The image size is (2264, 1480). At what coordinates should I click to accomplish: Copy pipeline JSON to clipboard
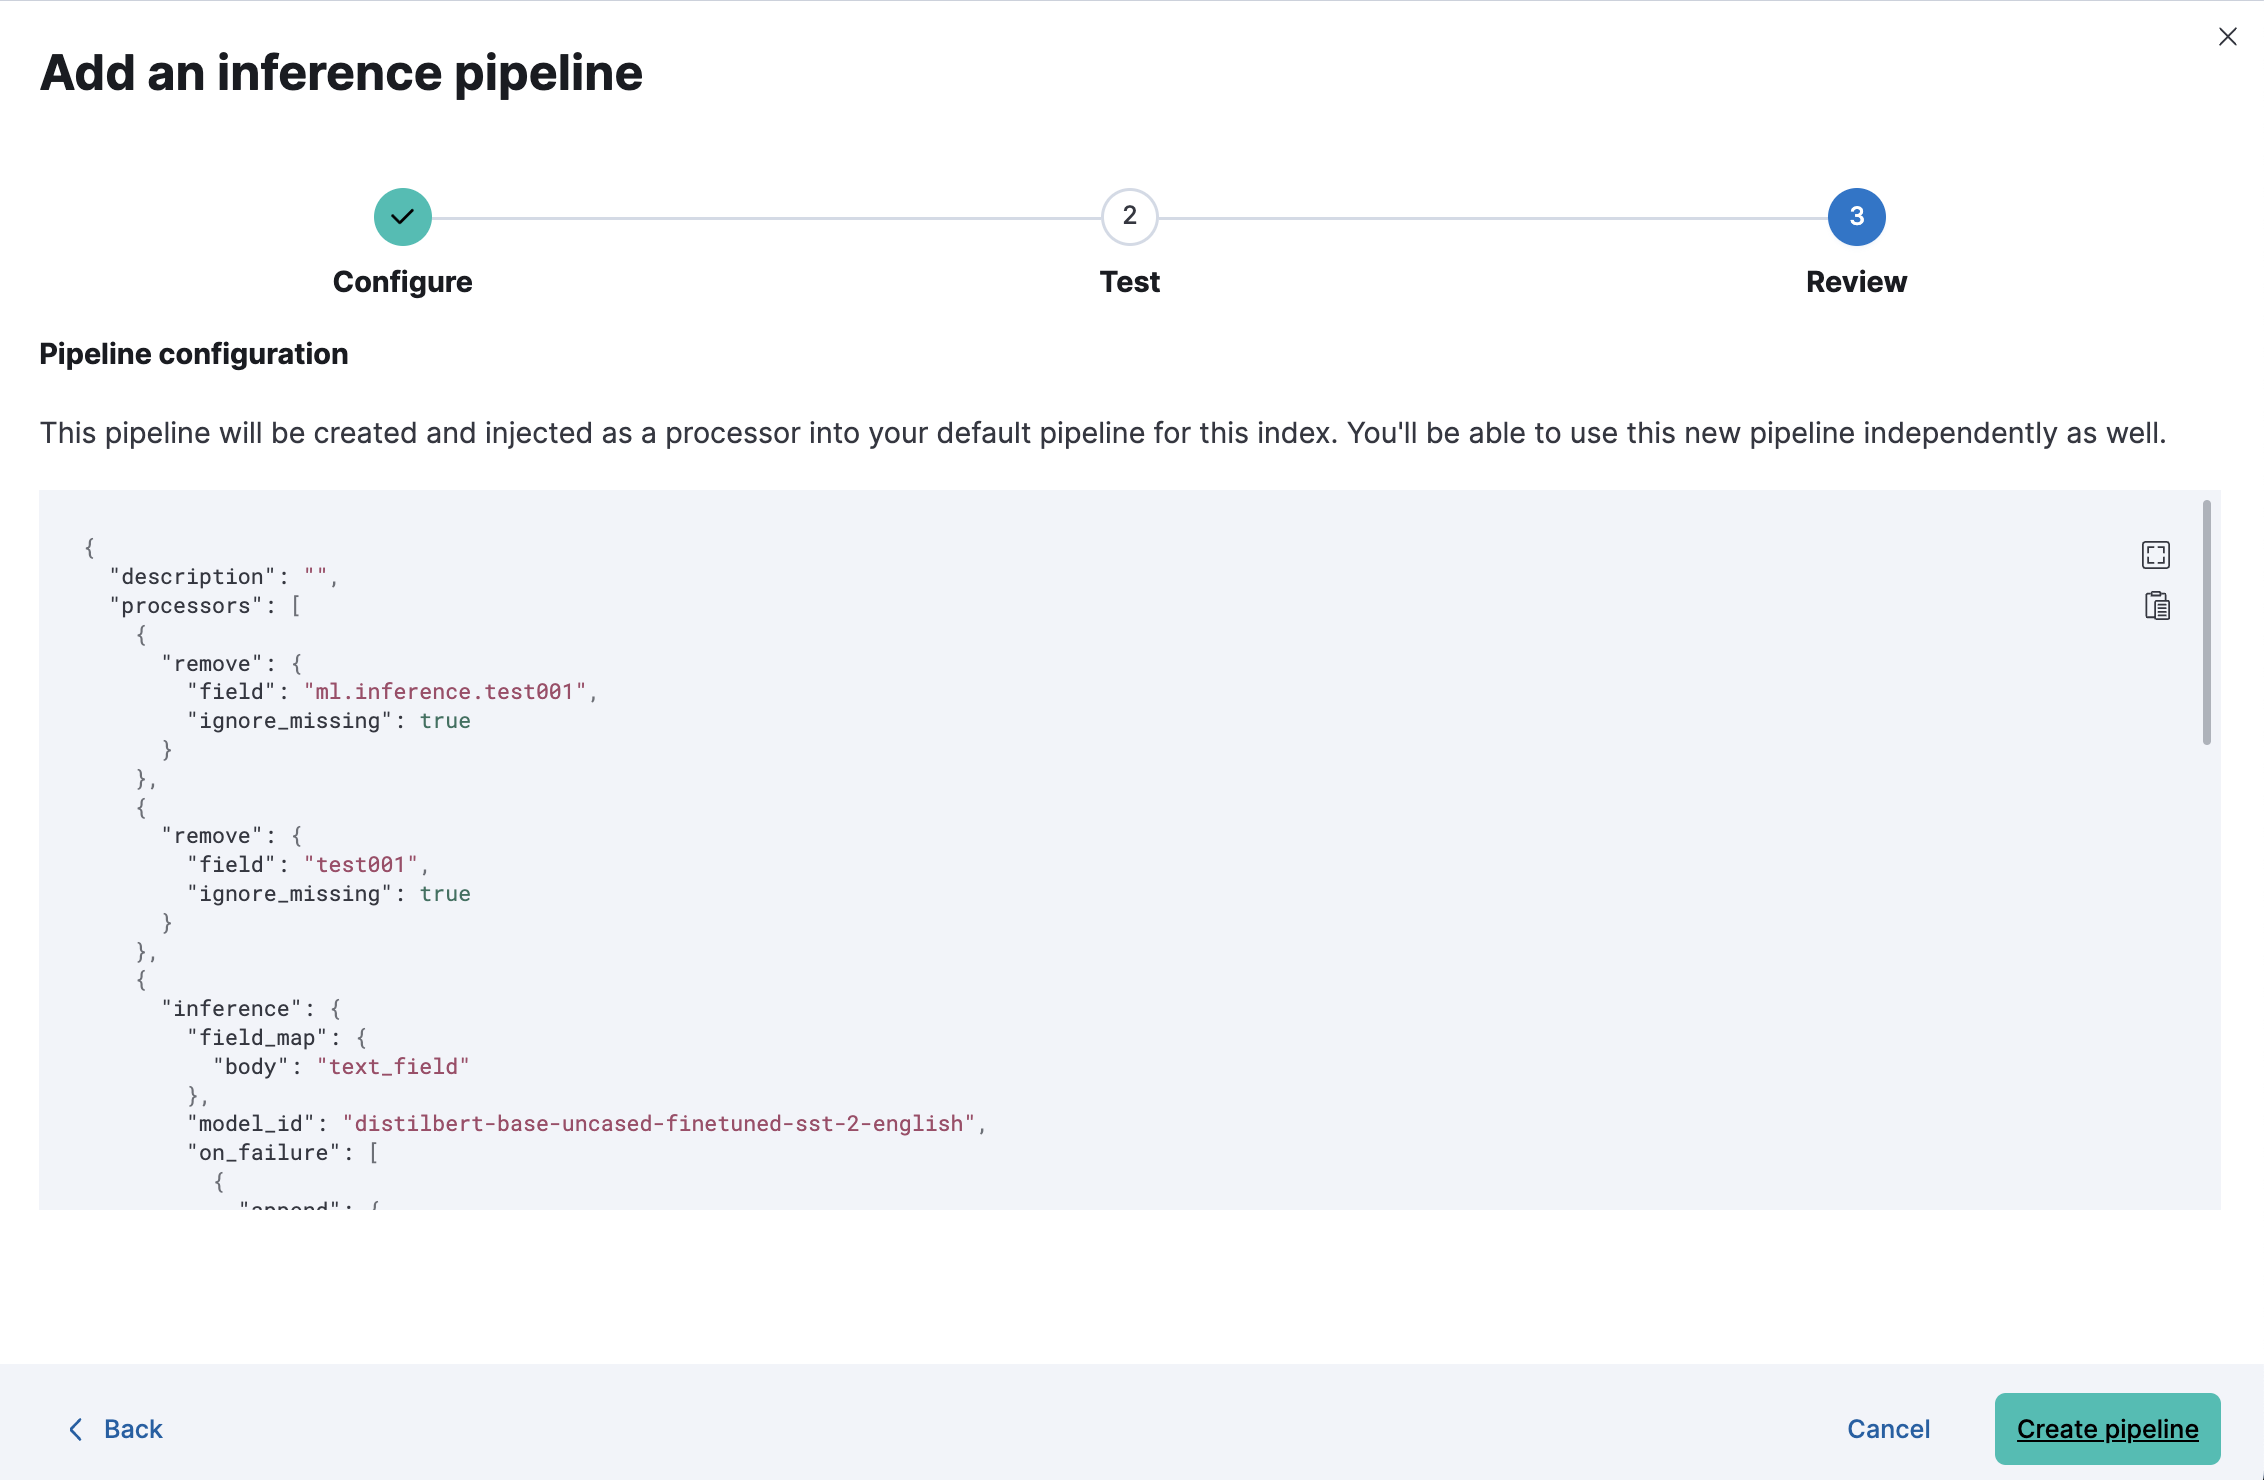coord(2156,606)
